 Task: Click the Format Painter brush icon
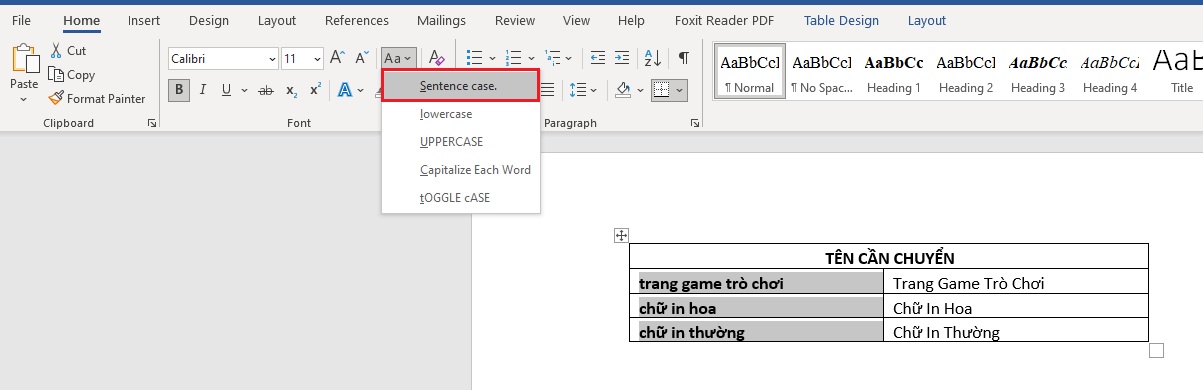[57, 98]
